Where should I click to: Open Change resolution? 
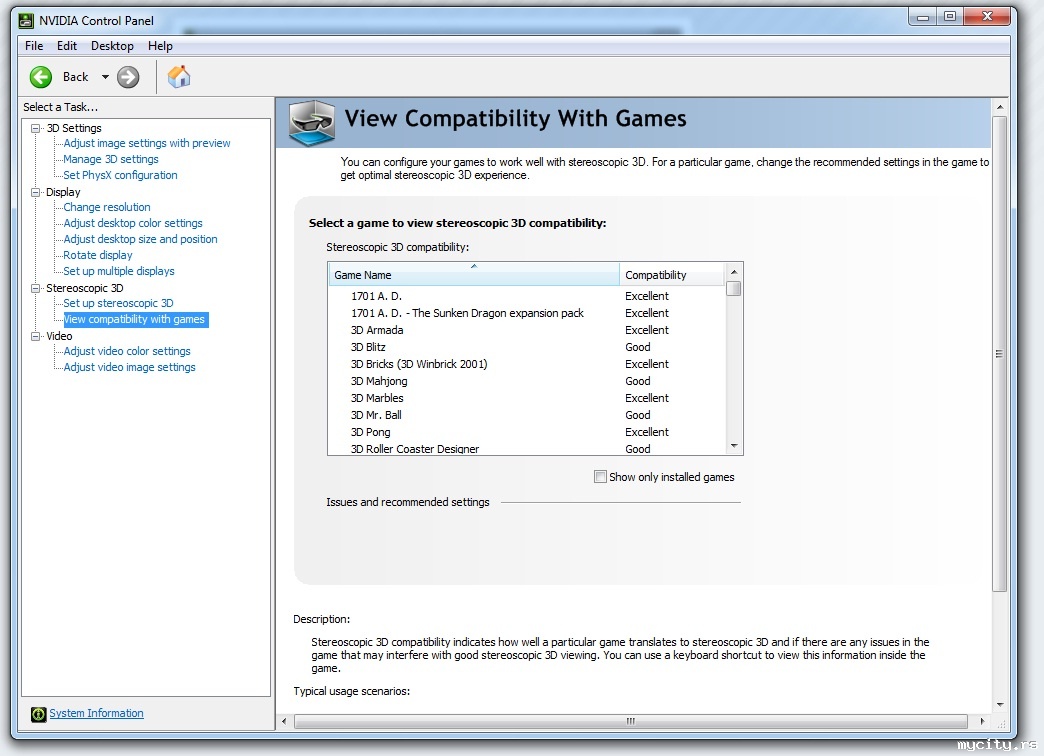[107, 207]
